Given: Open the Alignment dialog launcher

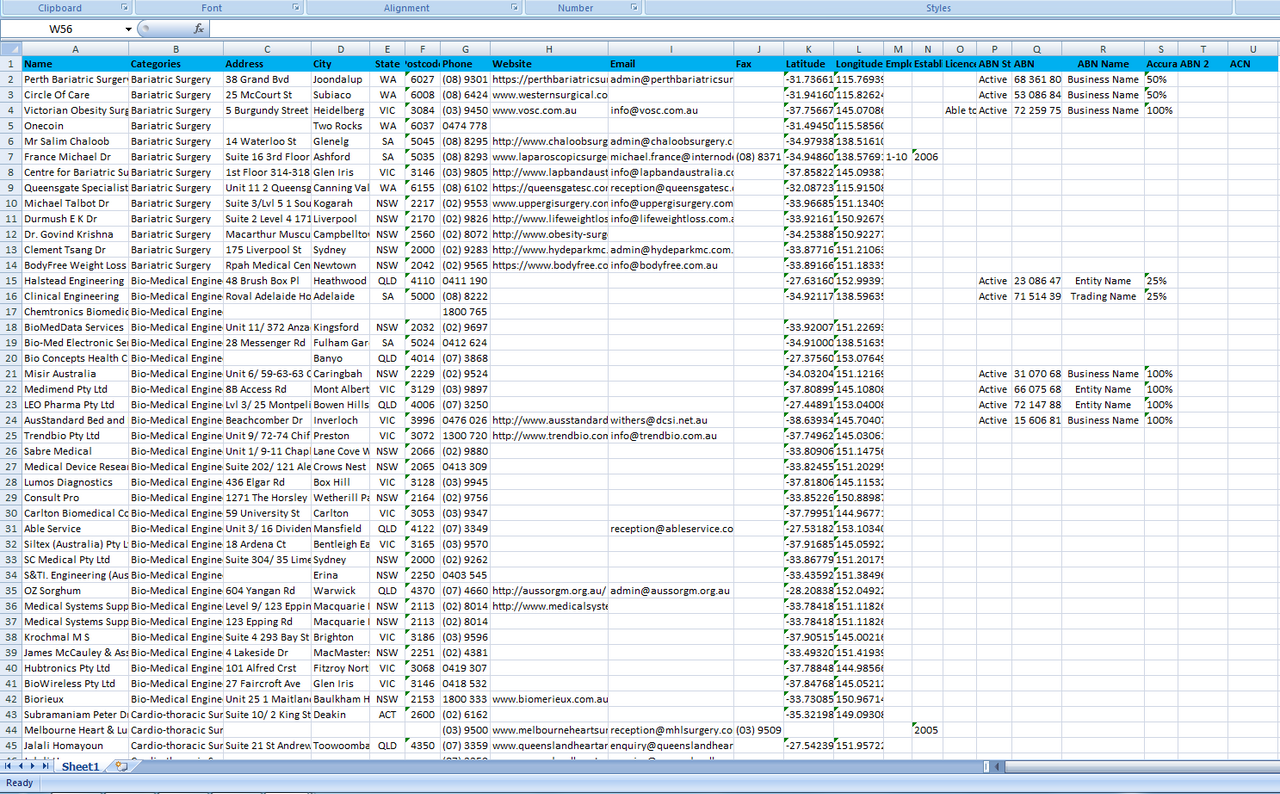Looking at the screenshot, I should click(514, 8).
